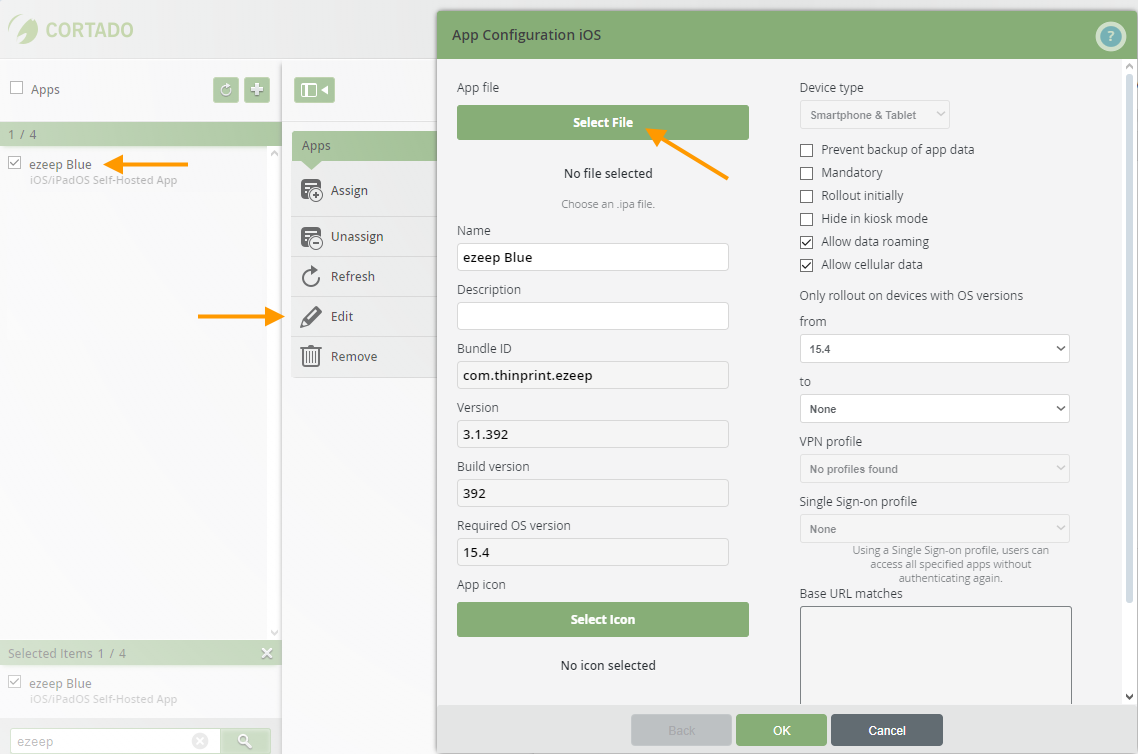Click the Cortado leaf logo
The height and width of the screenshot is (754, 1138).
point(23,29)
